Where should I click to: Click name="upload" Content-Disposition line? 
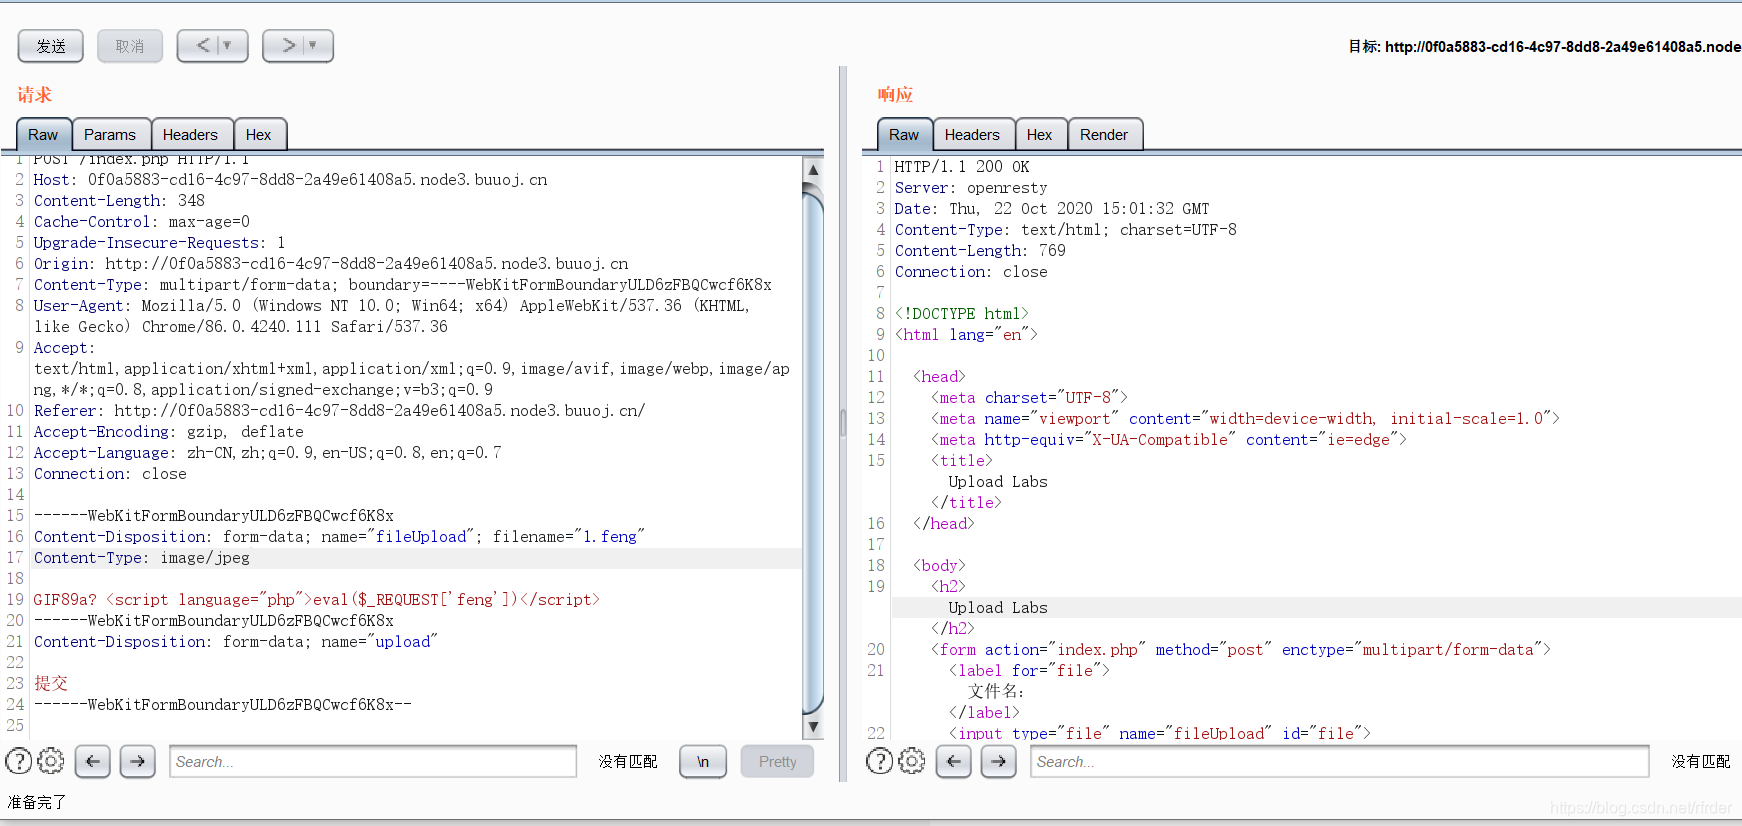(236, 642)
